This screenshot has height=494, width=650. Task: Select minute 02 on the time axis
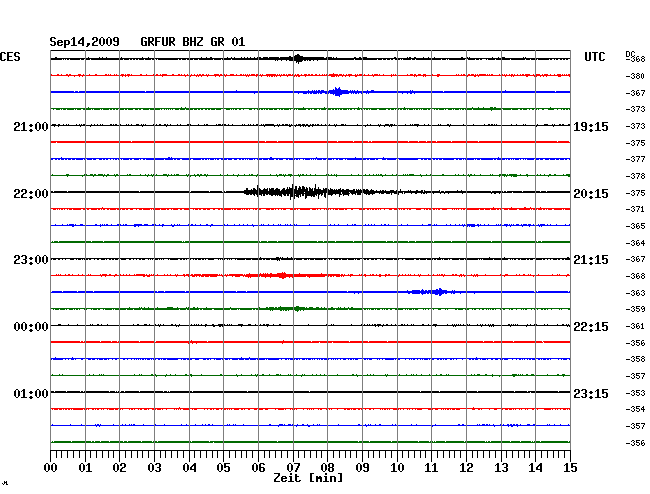point(119,467)
